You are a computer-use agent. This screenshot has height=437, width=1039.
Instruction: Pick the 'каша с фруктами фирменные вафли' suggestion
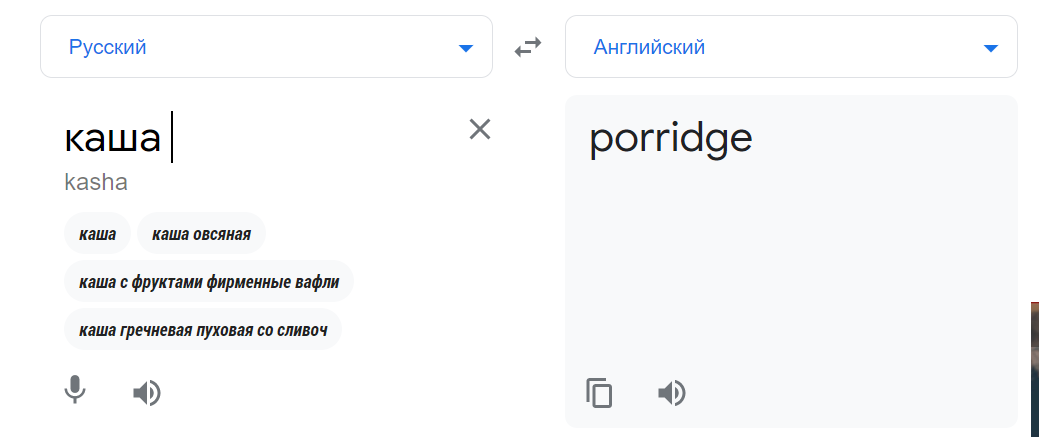pos(209,282)
